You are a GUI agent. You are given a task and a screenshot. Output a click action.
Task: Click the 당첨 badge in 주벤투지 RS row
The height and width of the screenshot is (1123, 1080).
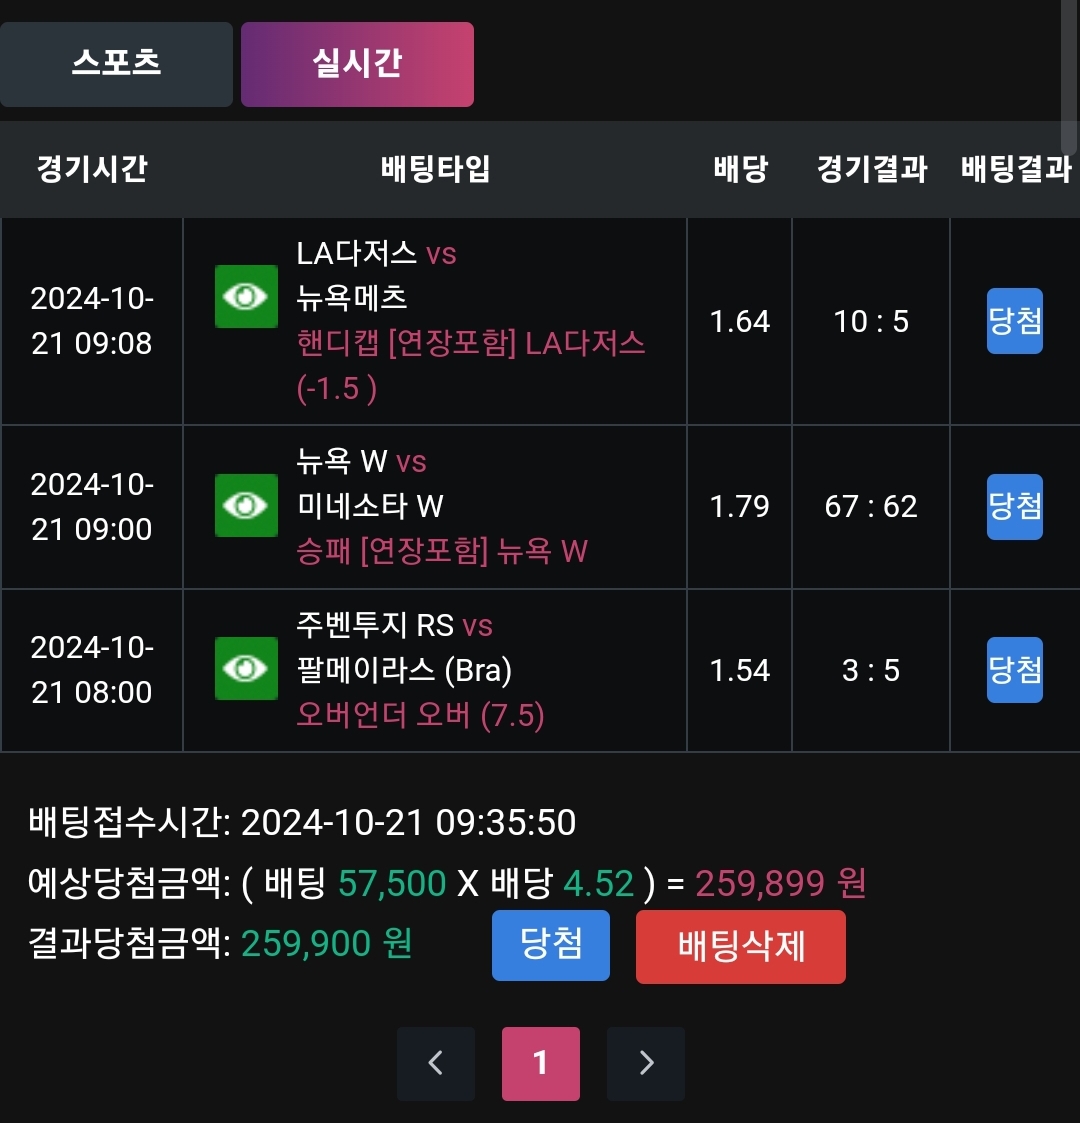(x=1014, y=670)
